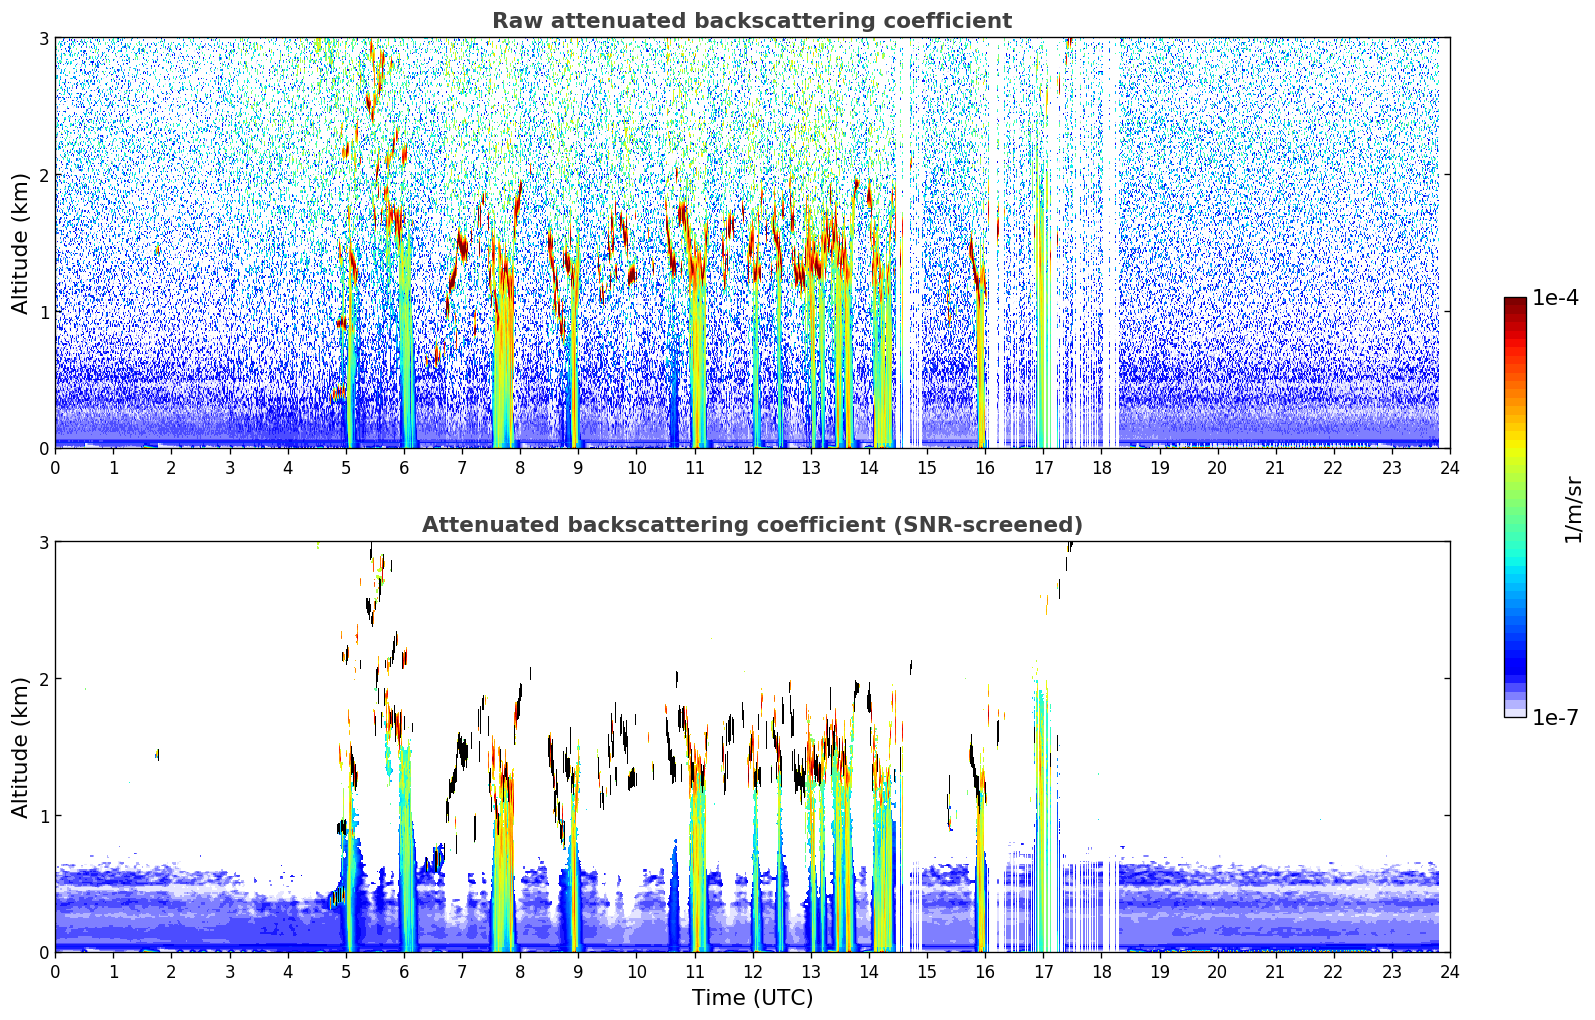Click the 2 km altitude tick on top plot

(44, 175)
